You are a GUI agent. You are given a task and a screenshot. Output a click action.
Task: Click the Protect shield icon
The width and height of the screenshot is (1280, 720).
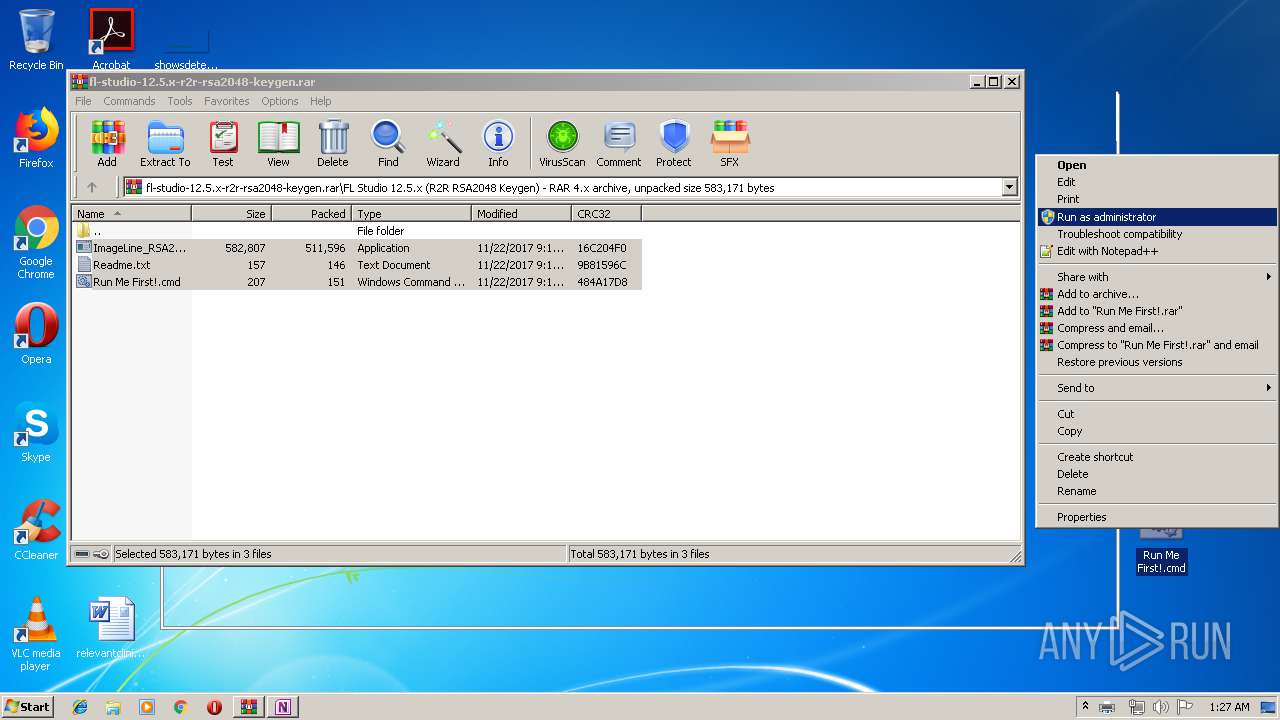point(674,144)
